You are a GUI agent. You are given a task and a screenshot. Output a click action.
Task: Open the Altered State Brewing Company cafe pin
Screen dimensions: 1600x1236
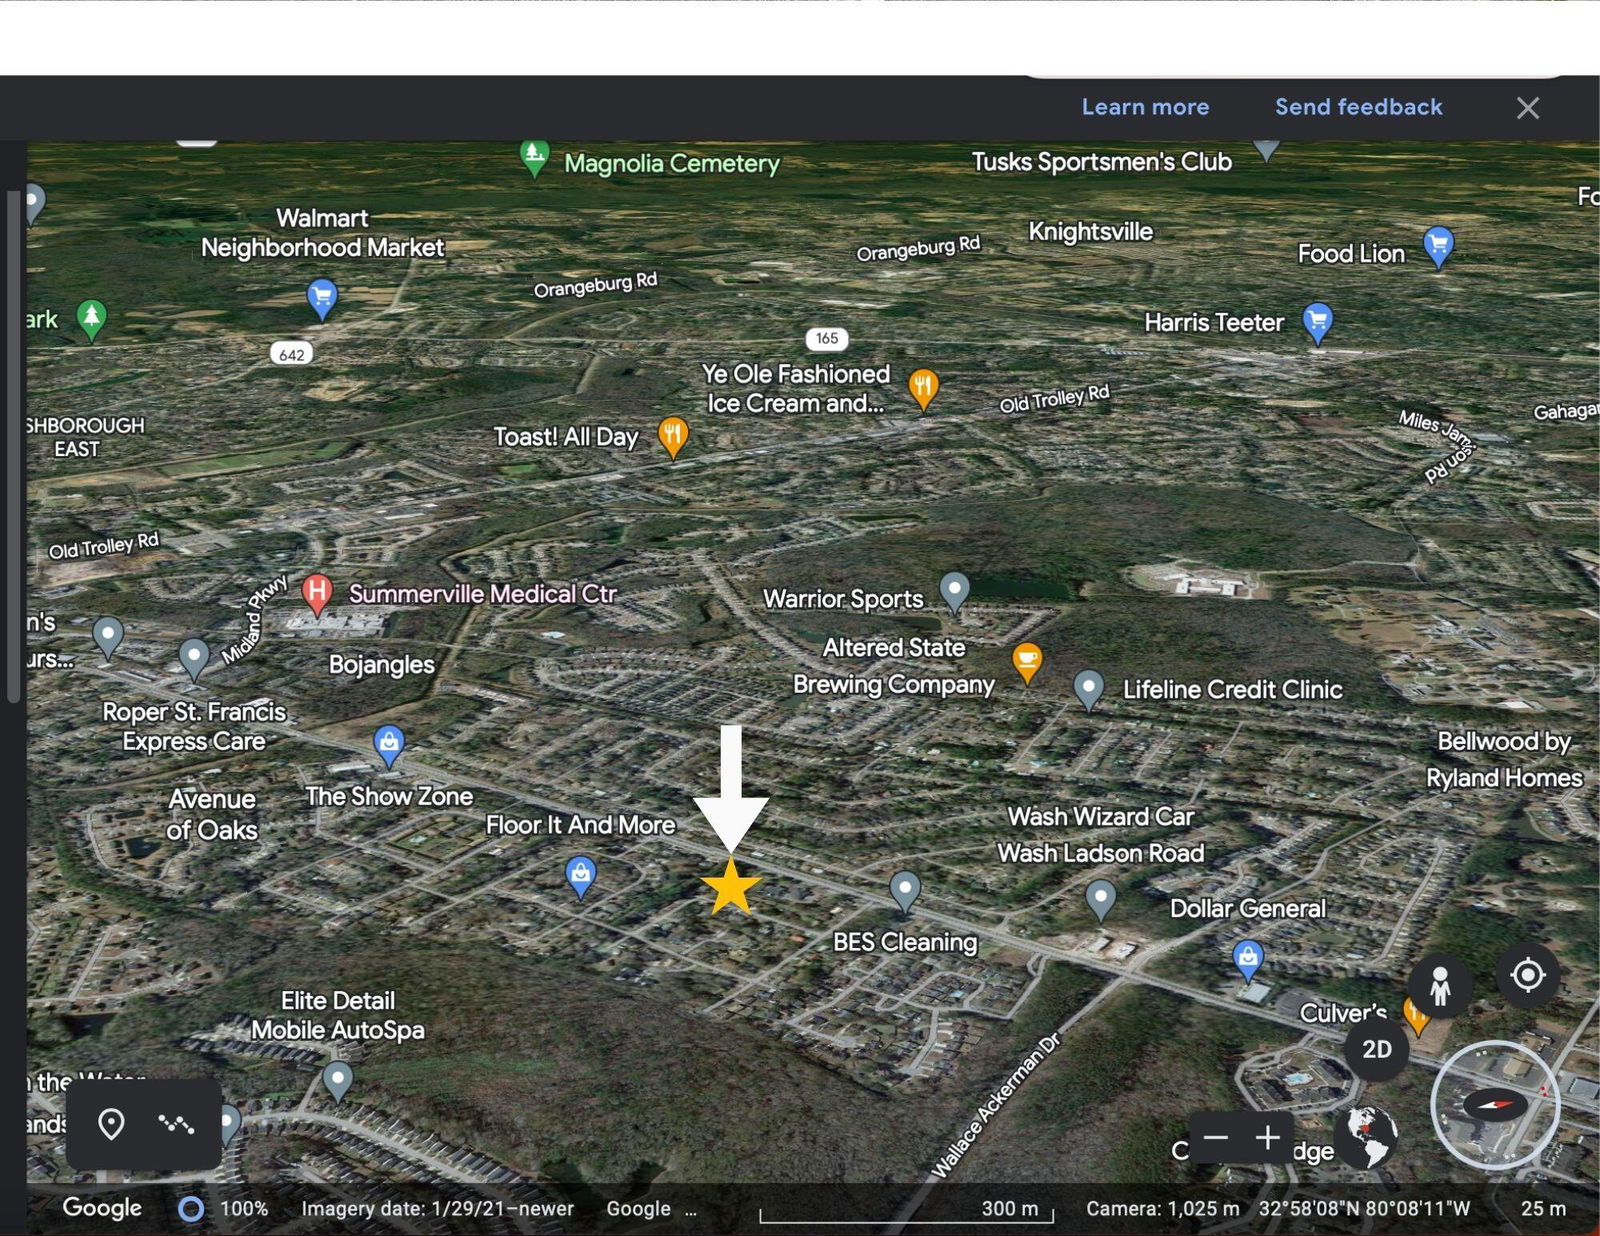[1027, 663]
